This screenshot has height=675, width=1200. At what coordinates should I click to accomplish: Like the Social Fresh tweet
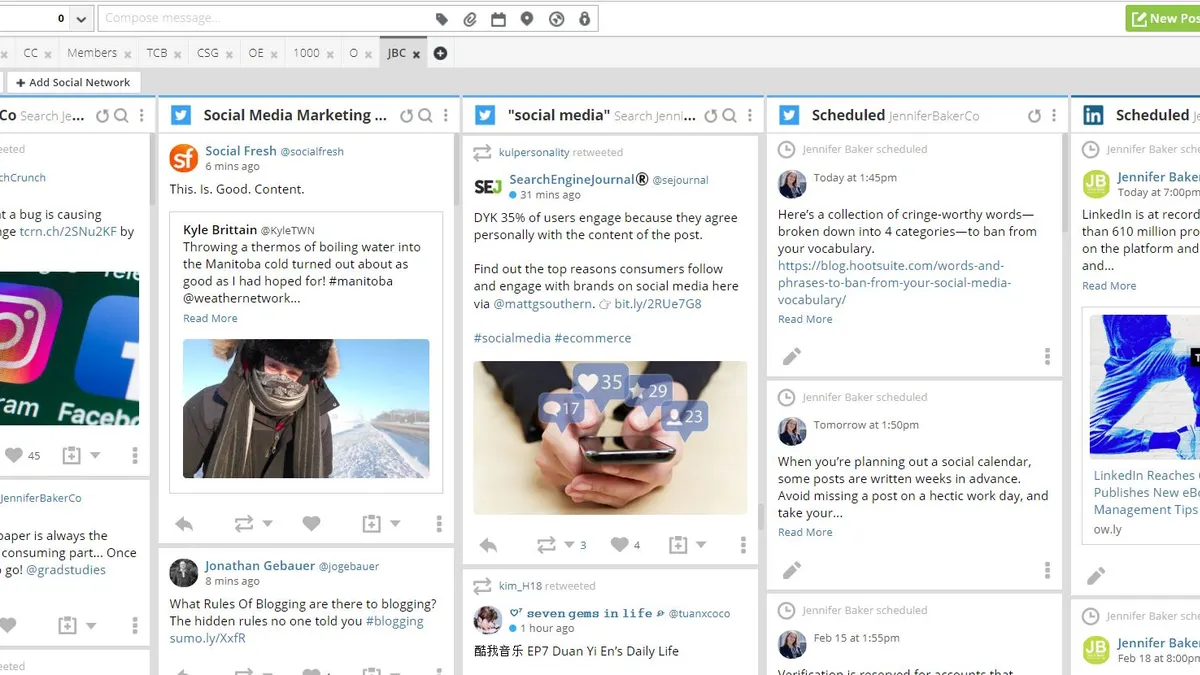pos(311,523)
